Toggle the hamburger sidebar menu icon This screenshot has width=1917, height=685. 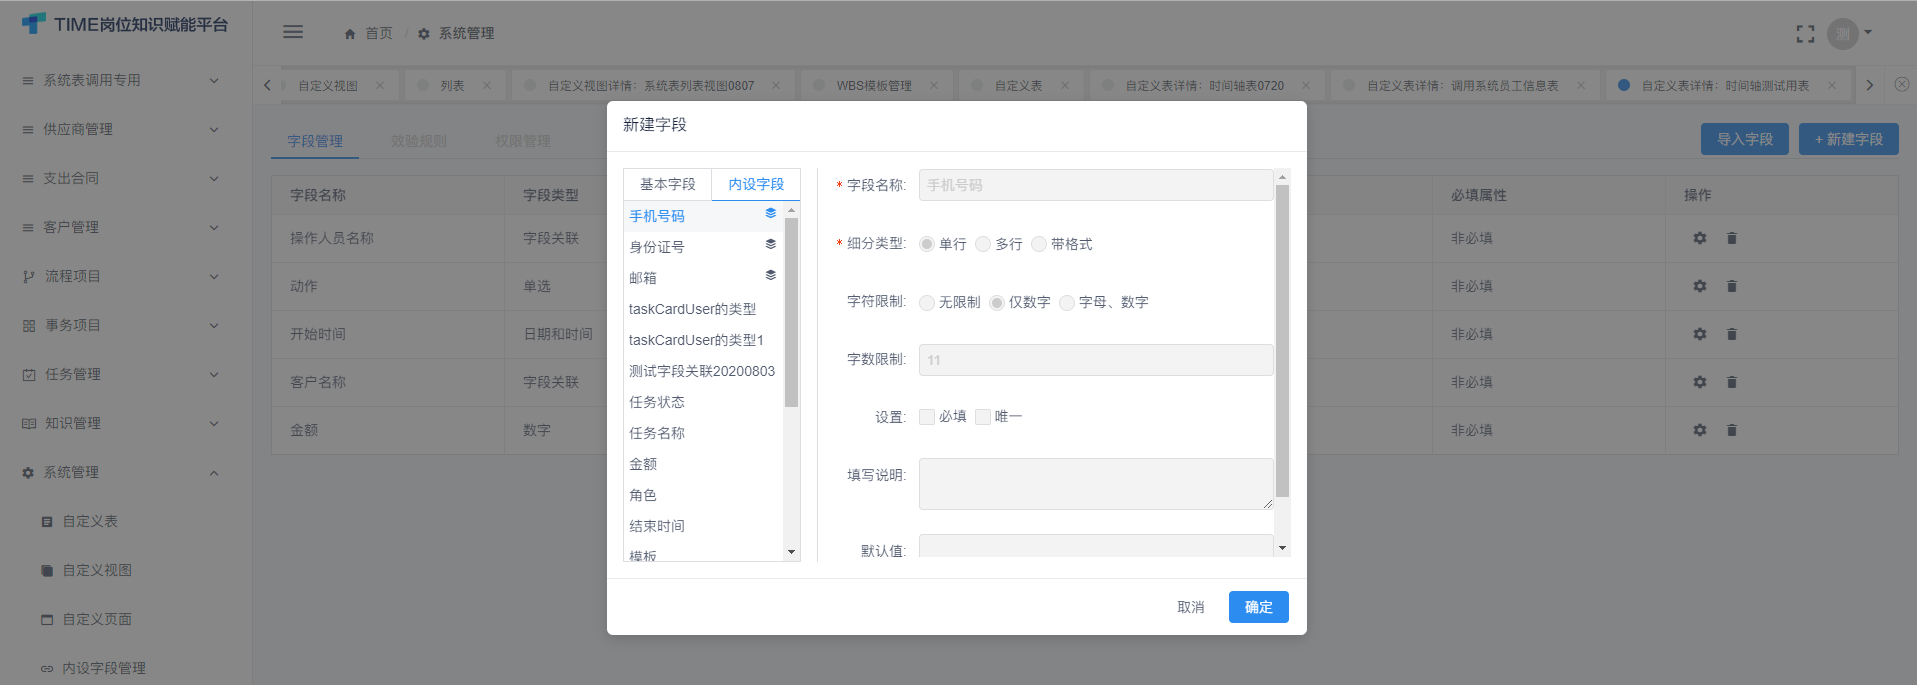coord(293,32)
